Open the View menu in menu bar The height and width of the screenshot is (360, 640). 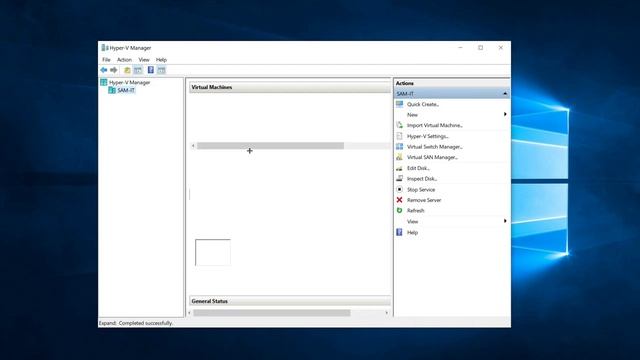[144, 60]
